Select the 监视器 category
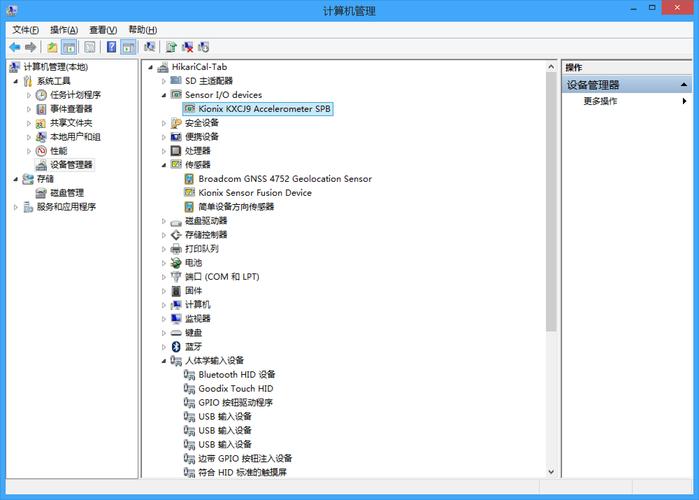The image size is (699, 500). 191,319
